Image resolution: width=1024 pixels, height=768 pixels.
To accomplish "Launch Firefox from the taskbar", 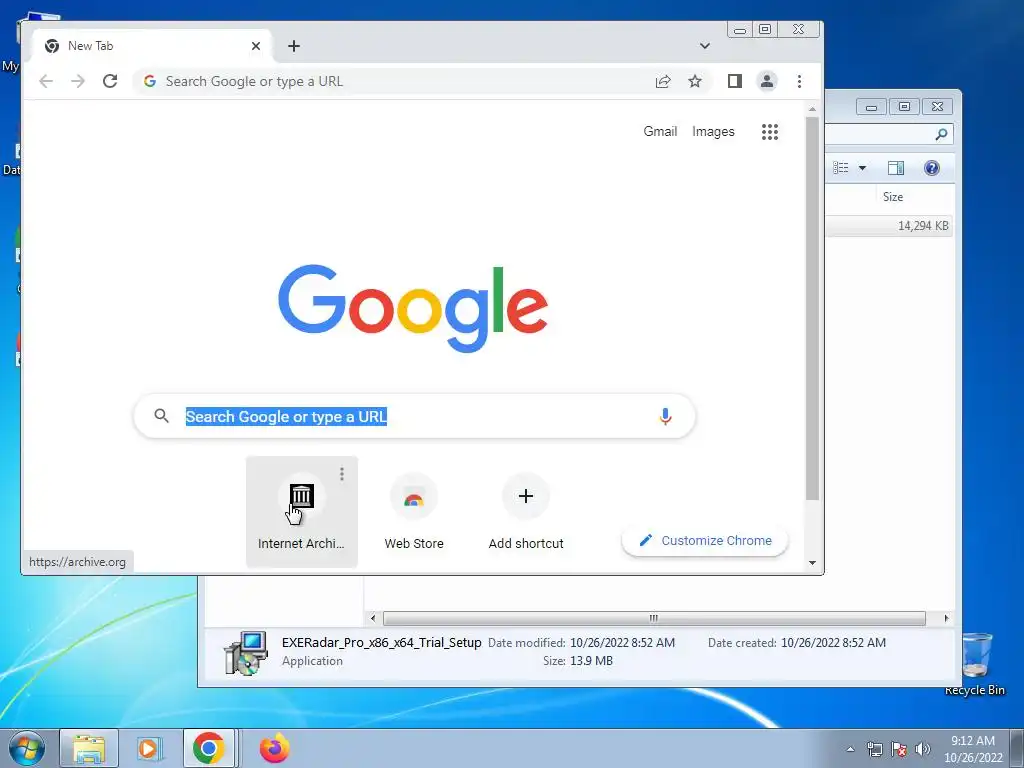I will point(274,748).
